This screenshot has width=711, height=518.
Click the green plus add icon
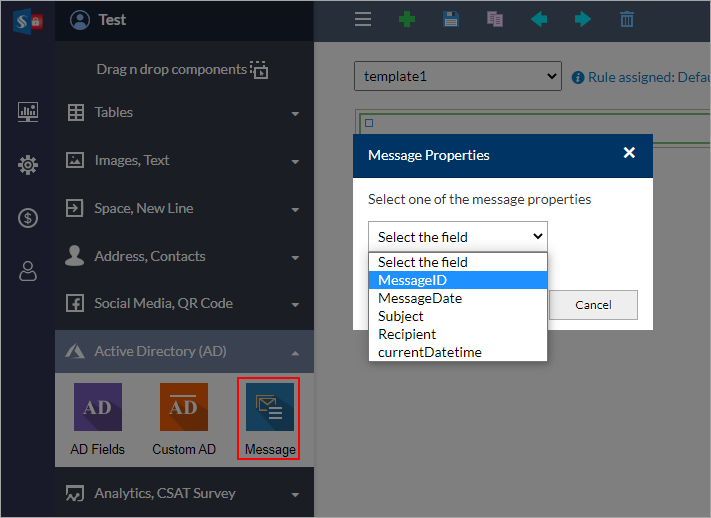(x=407, y=20)
